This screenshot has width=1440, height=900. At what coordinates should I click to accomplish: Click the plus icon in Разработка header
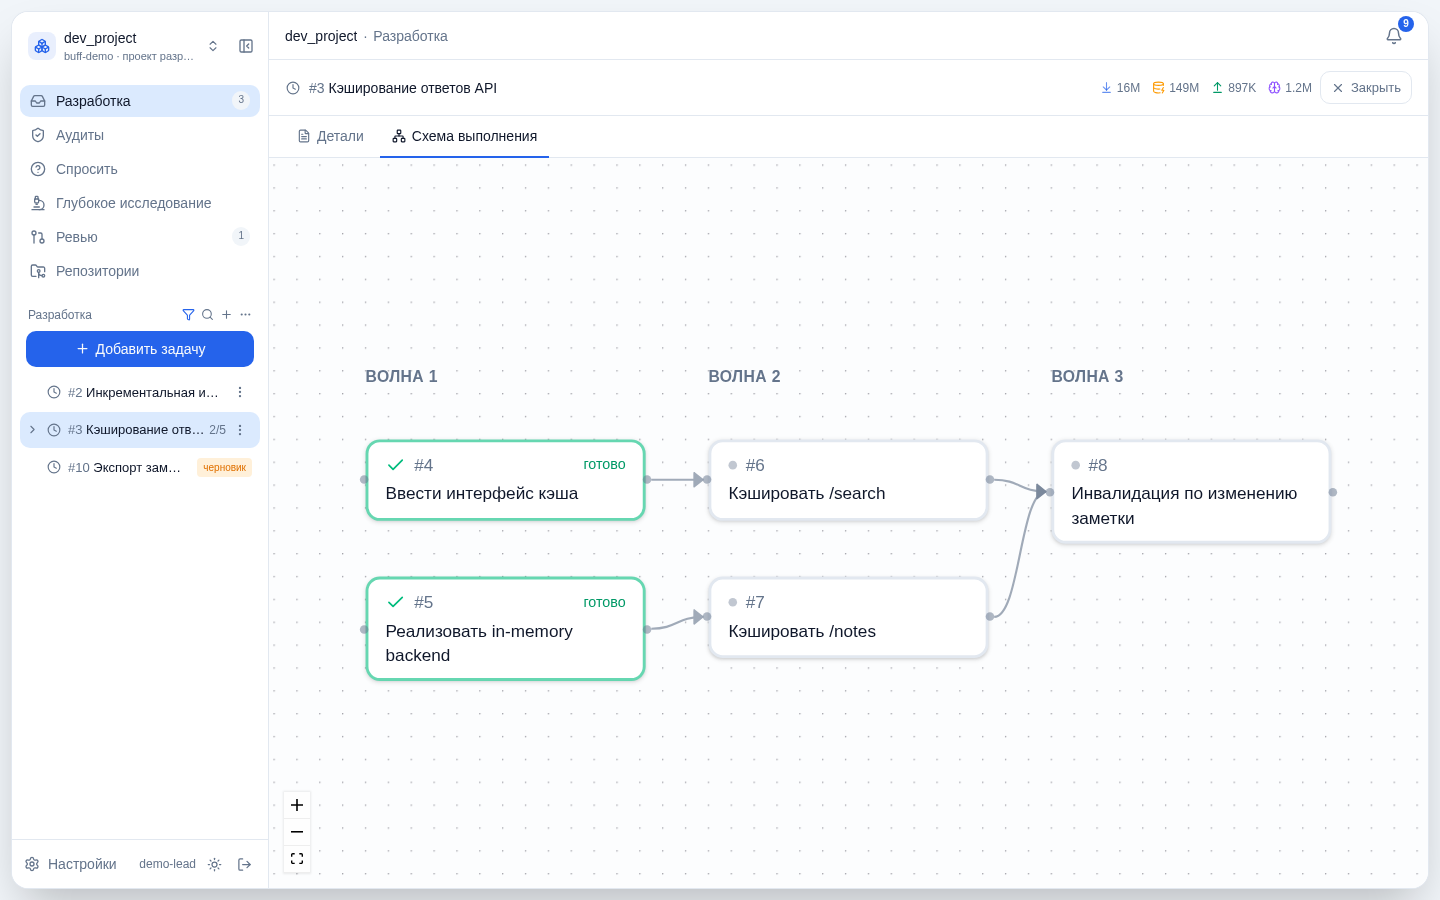pos(226,315)
